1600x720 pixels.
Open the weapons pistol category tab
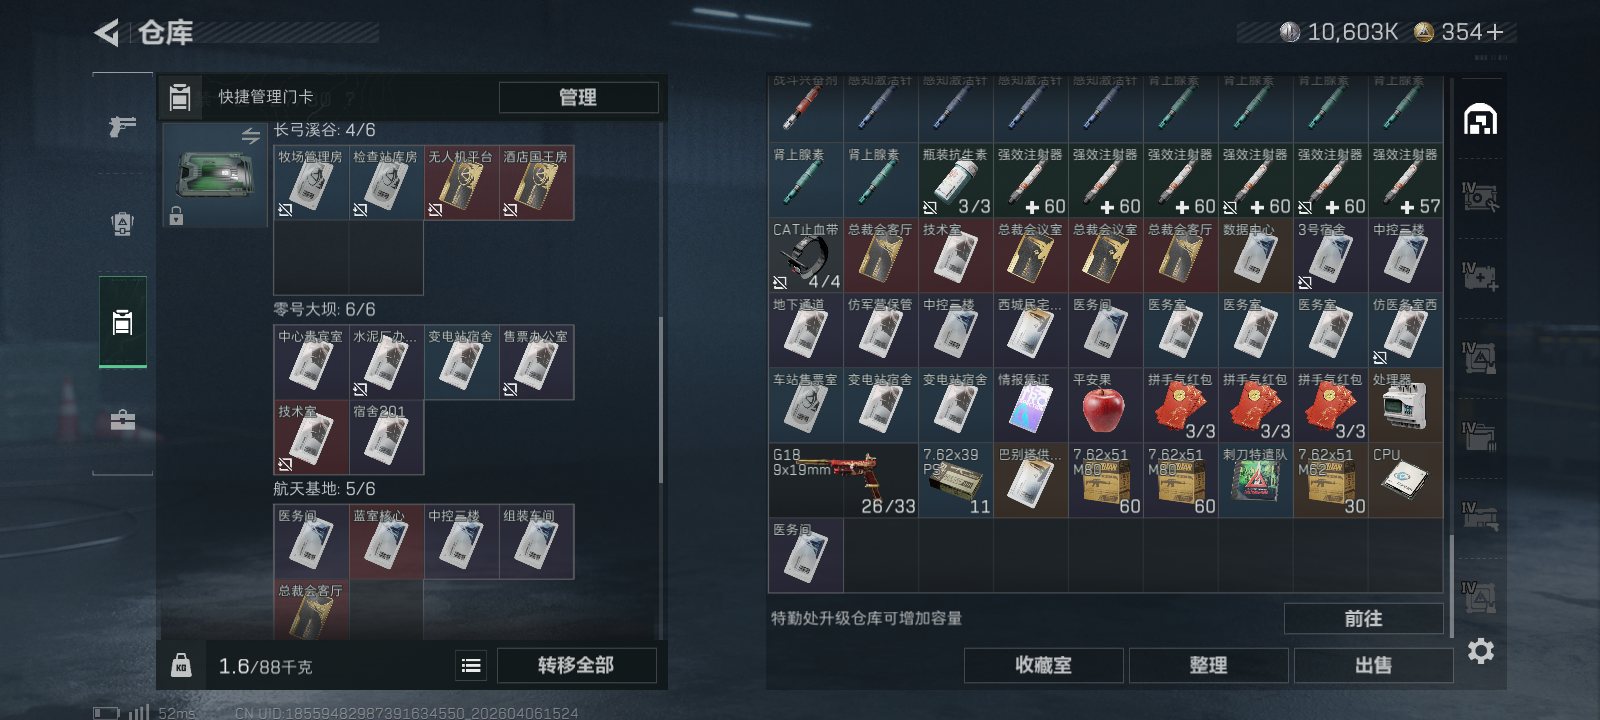pyautogui.click(x=123, y=126)
